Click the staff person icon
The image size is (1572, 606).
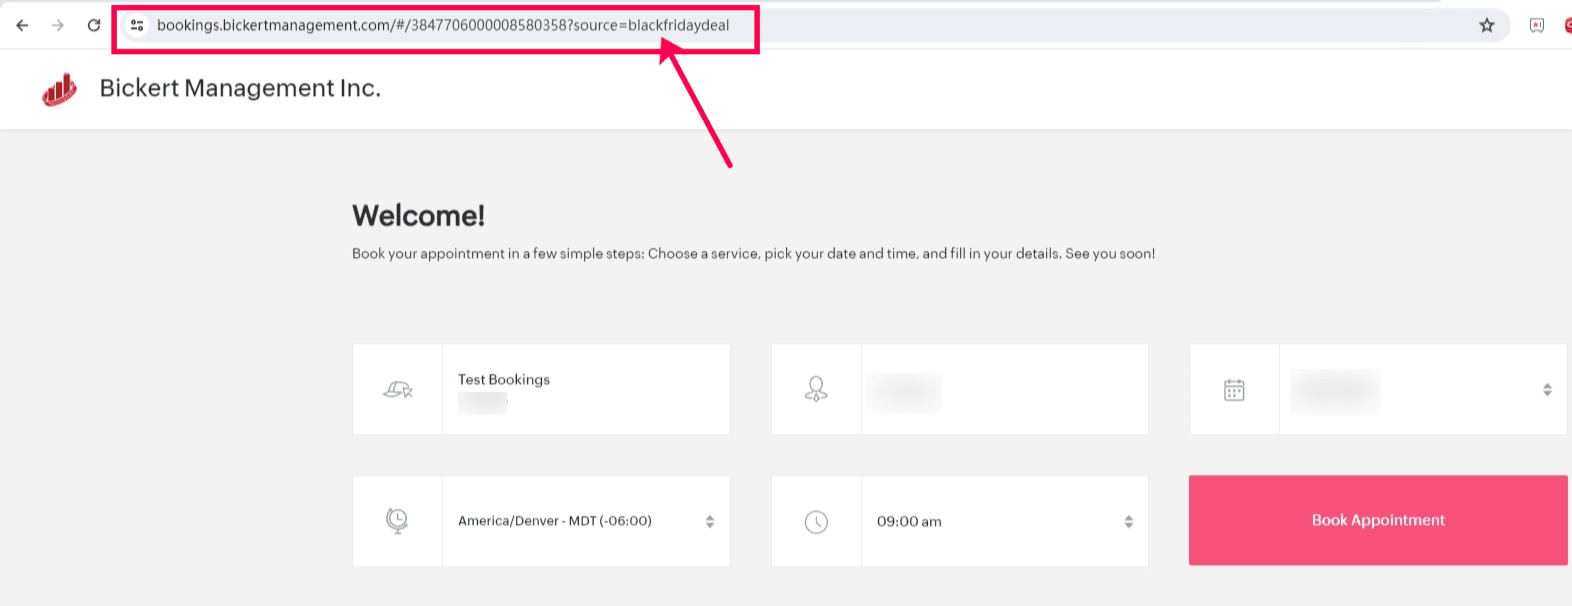tap(816, 389)
